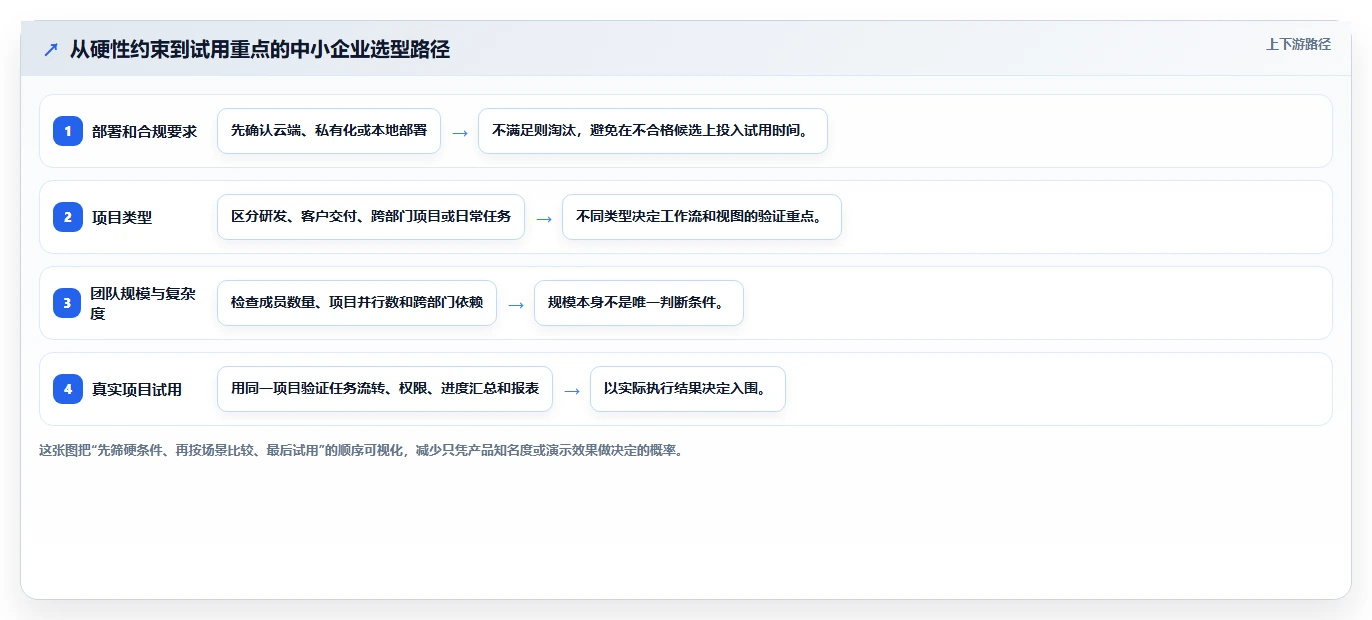Click the arrow after 区分研发 box

[544, 218]
